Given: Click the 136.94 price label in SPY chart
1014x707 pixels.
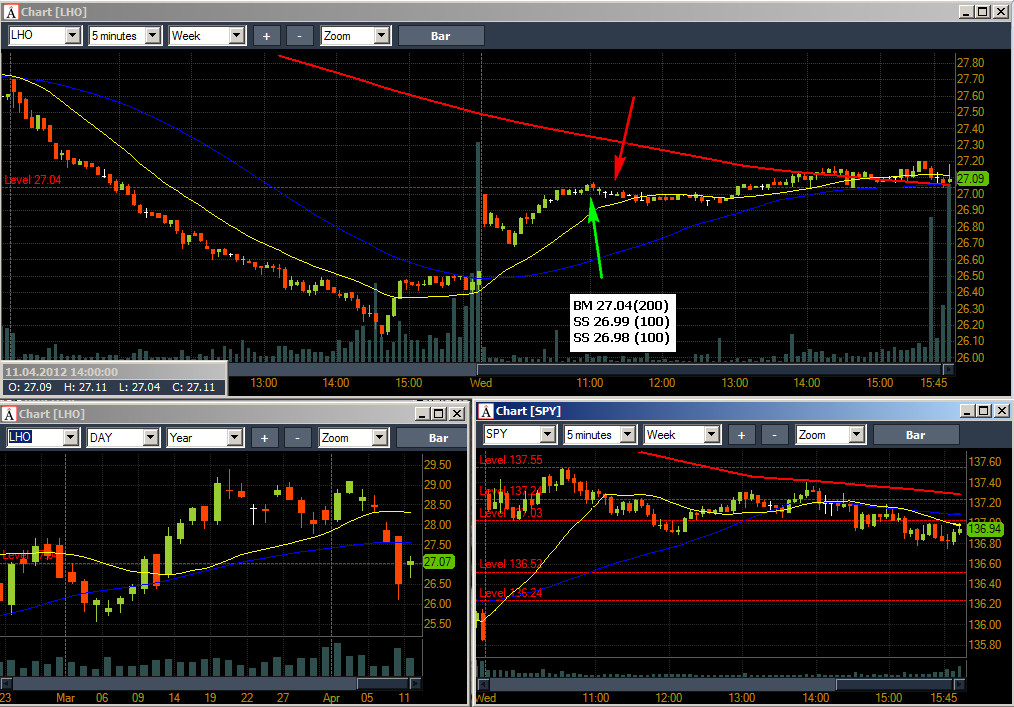Looking at the screenshot, I should point(984,528).
